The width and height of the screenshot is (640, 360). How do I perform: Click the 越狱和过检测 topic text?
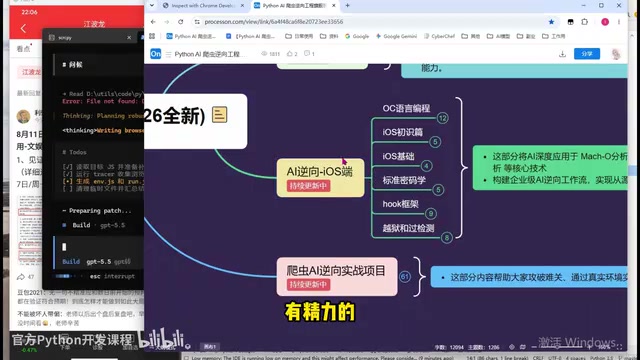[x=408, y=228]
